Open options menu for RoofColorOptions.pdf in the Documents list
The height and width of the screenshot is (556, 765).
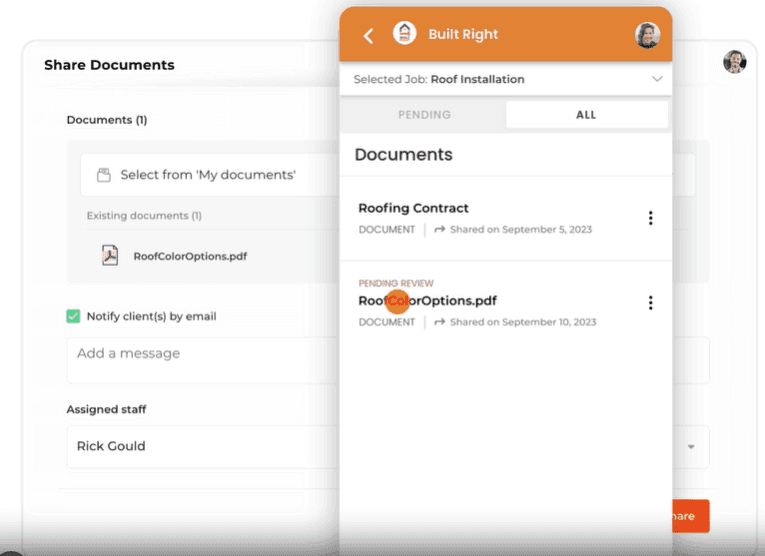coord(650,303)
